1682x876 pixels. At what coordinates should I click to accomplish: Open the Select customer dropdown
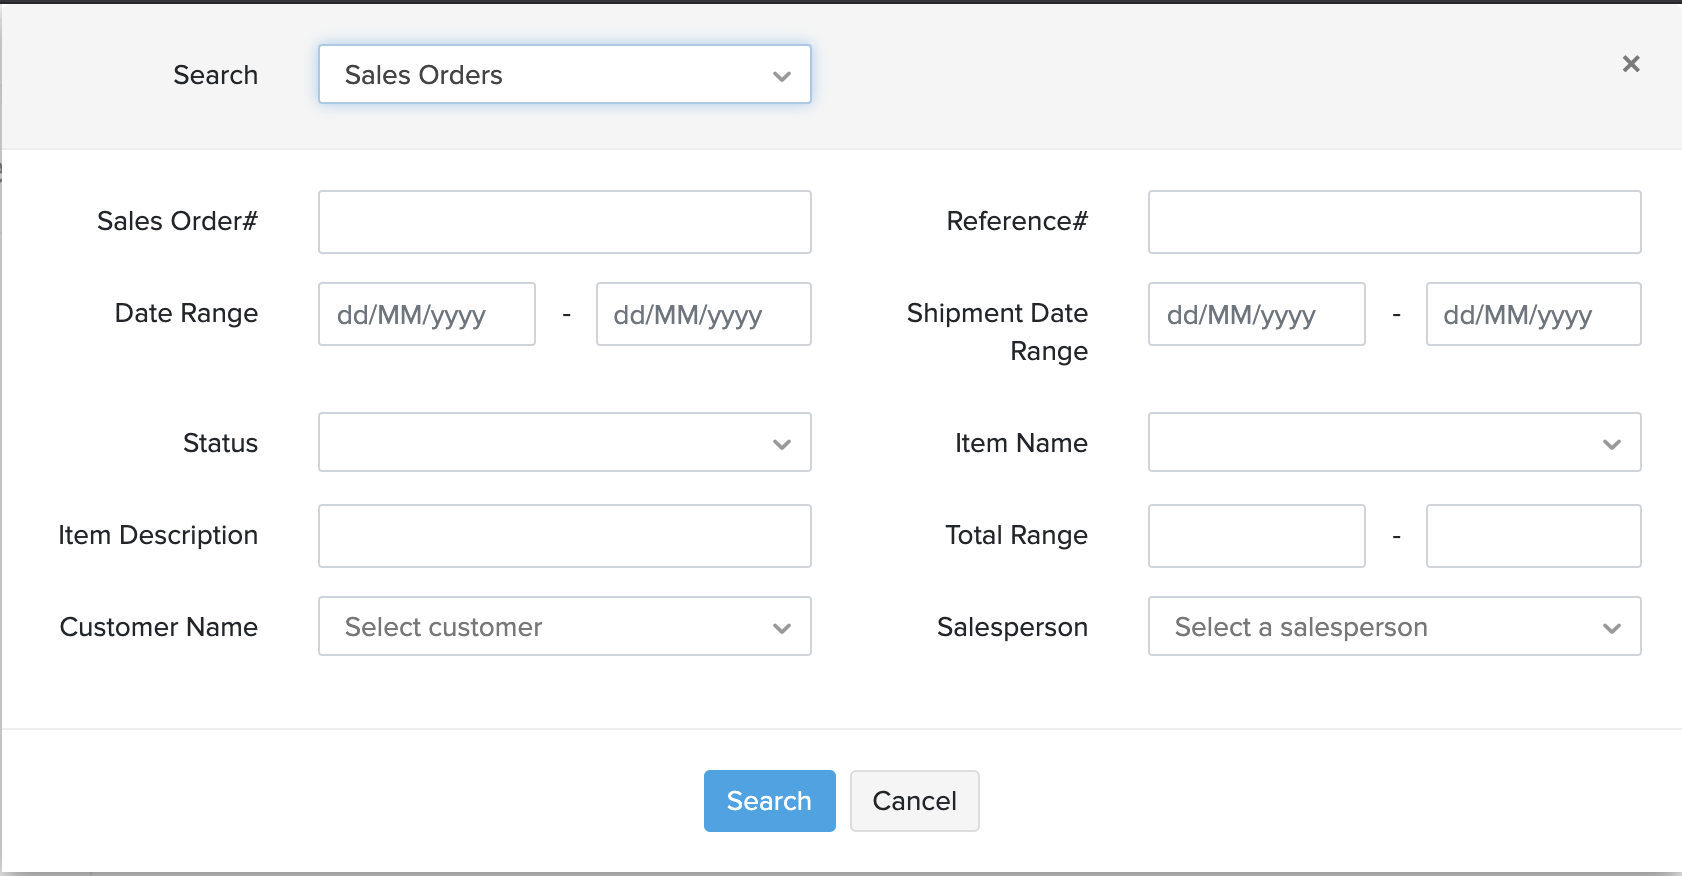tap(564, 627)
